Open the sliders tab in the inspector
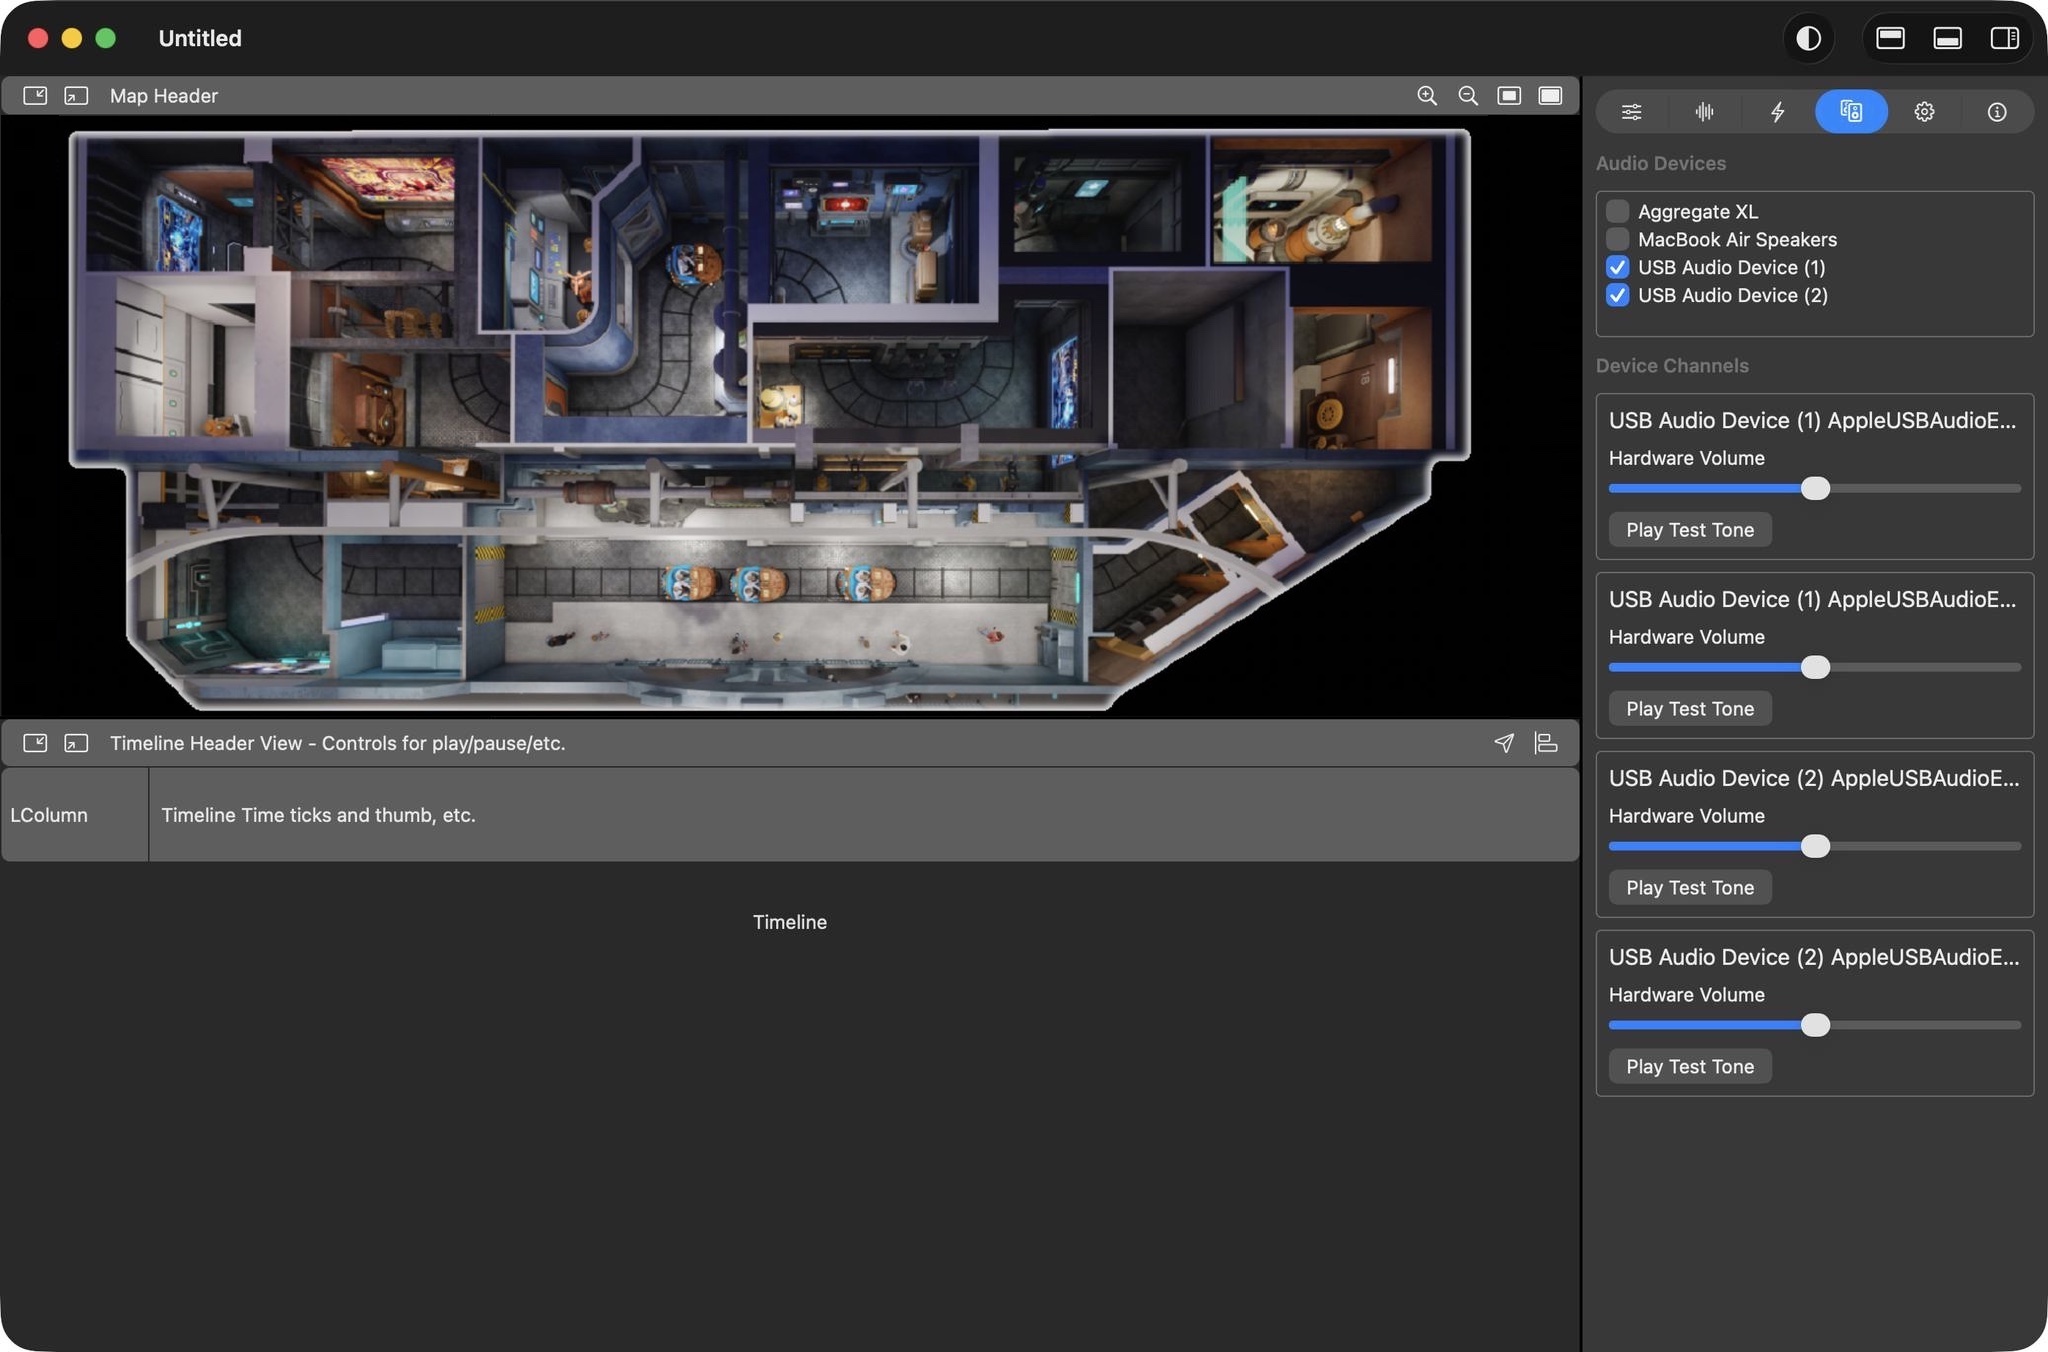 point(1632,112)
